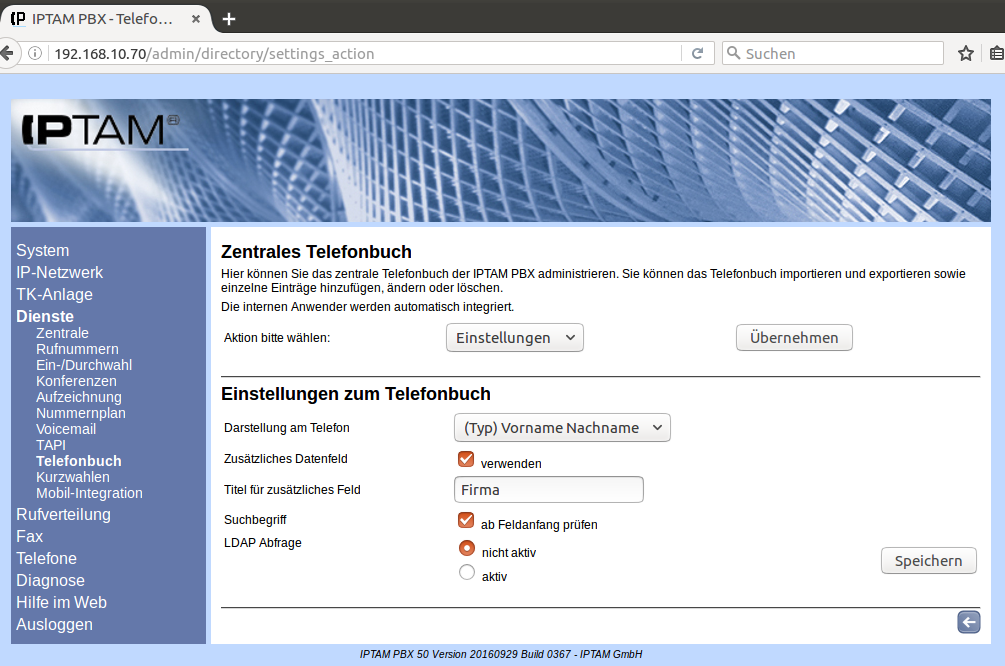Expand the 'Rufverteilung' sidebar section
This screenshot has height=666, width=1005.
click(63, 514)
